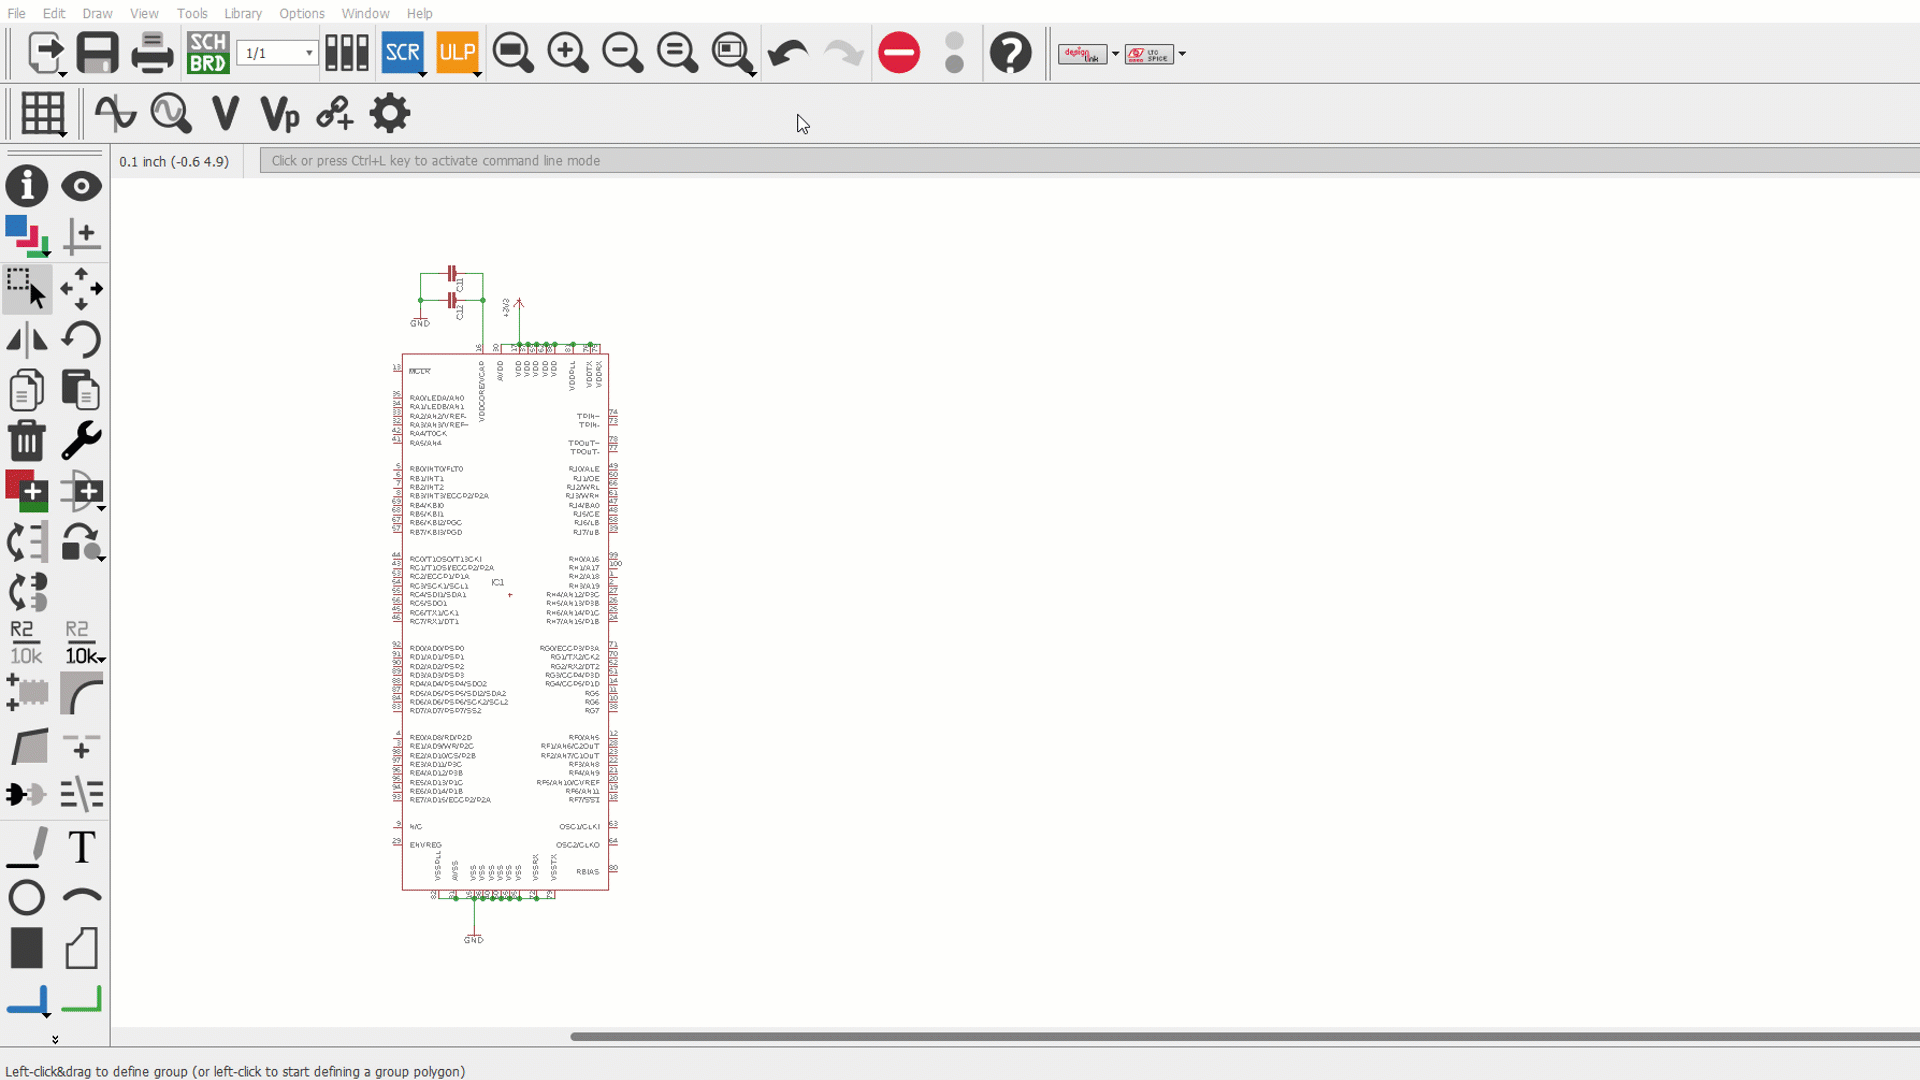This screenshot has height=1080, width=1920.
Task: Click the Vp phase probe icon
Action: click(x=280, y=113)
